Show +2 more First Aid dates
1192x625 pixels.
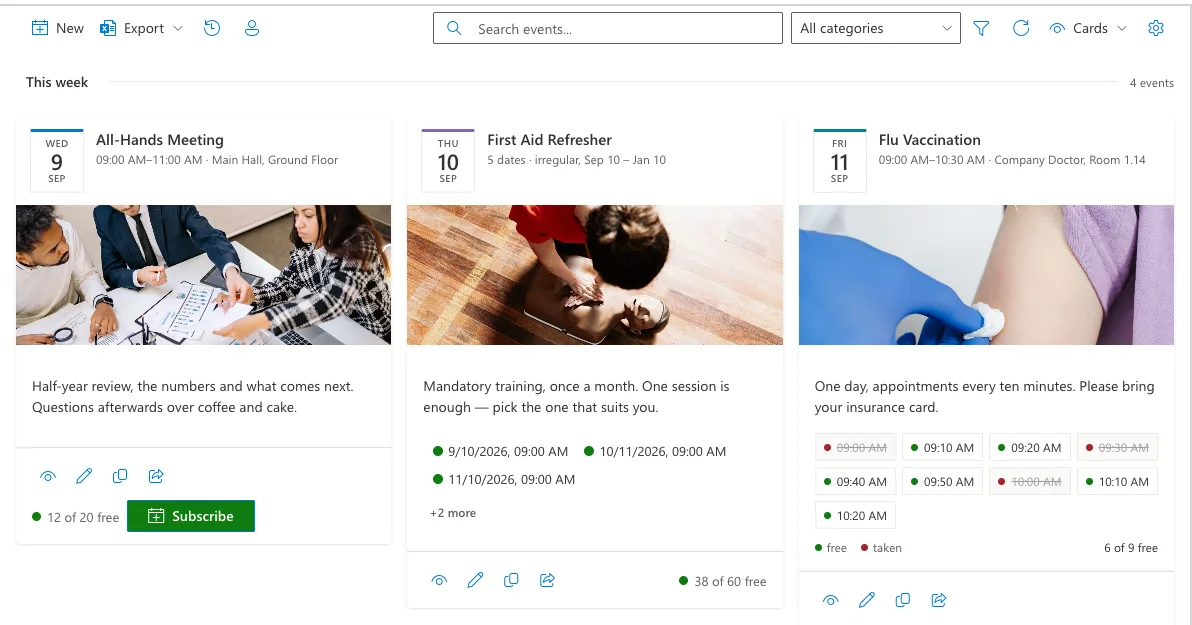click(453, 513)
